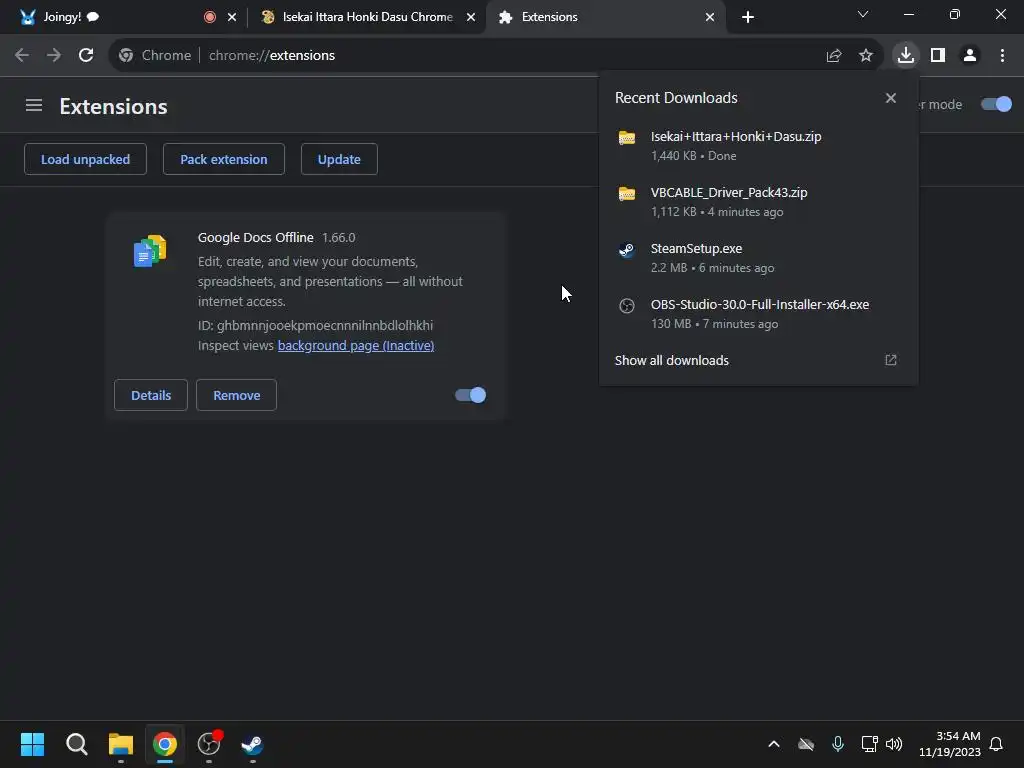The width and height of the screenshot is (1024, 768).
Task: Open the SteamSetup.exe download
Action: coord(758,258)
